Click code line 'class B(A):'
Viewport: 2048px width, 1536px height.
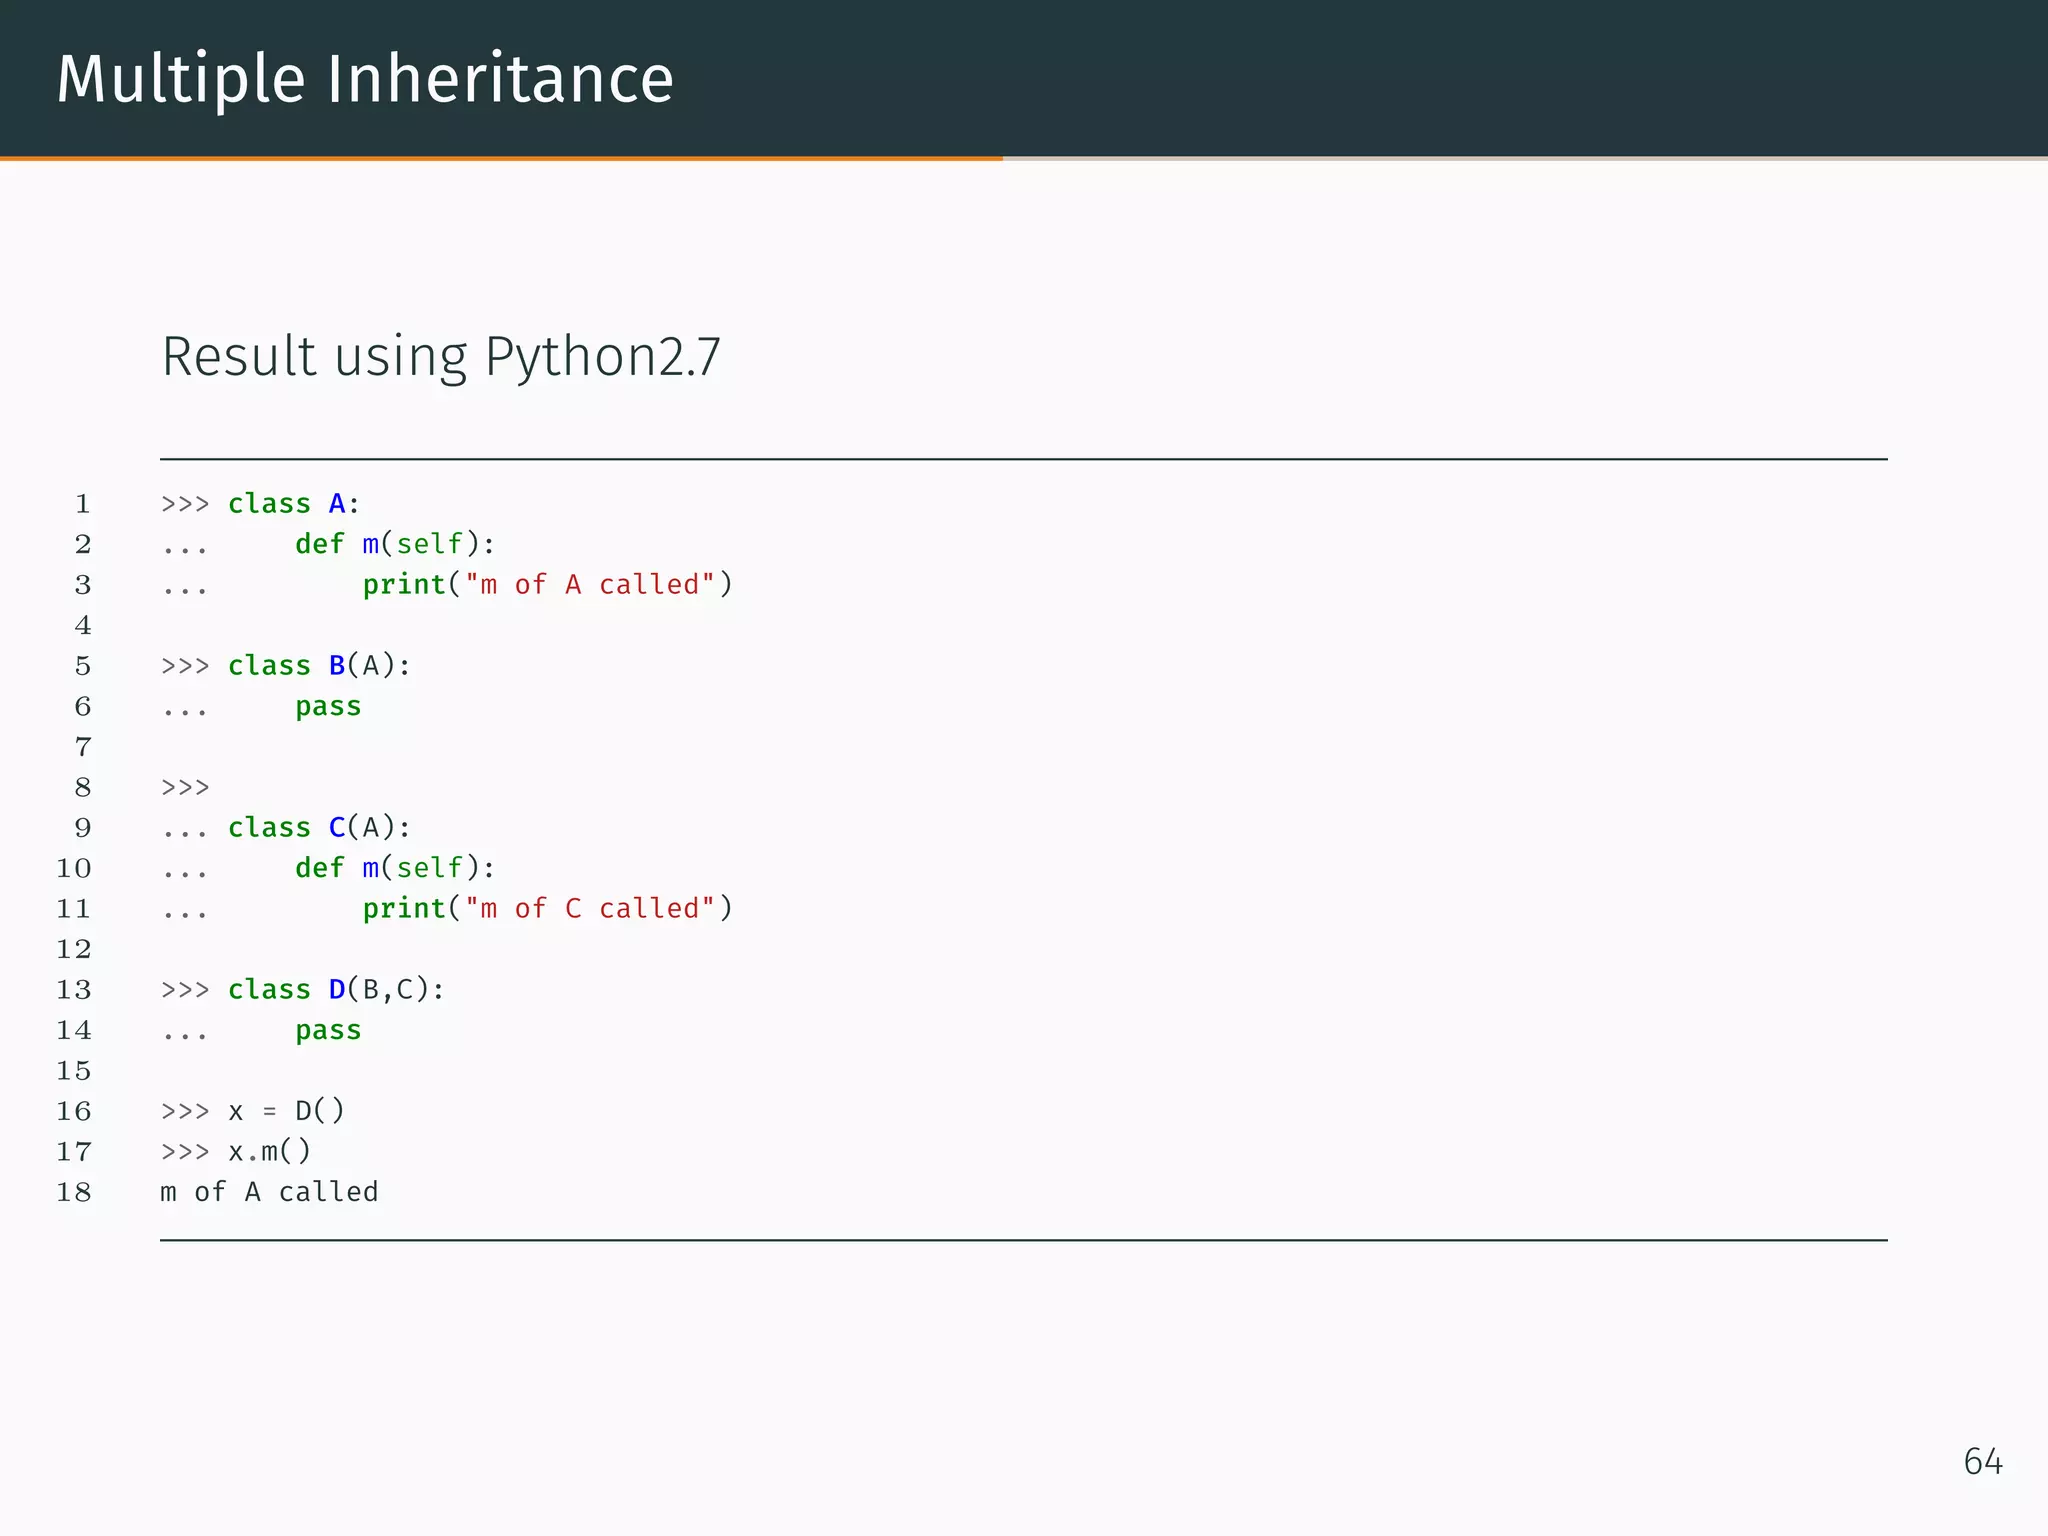point(319,666)
